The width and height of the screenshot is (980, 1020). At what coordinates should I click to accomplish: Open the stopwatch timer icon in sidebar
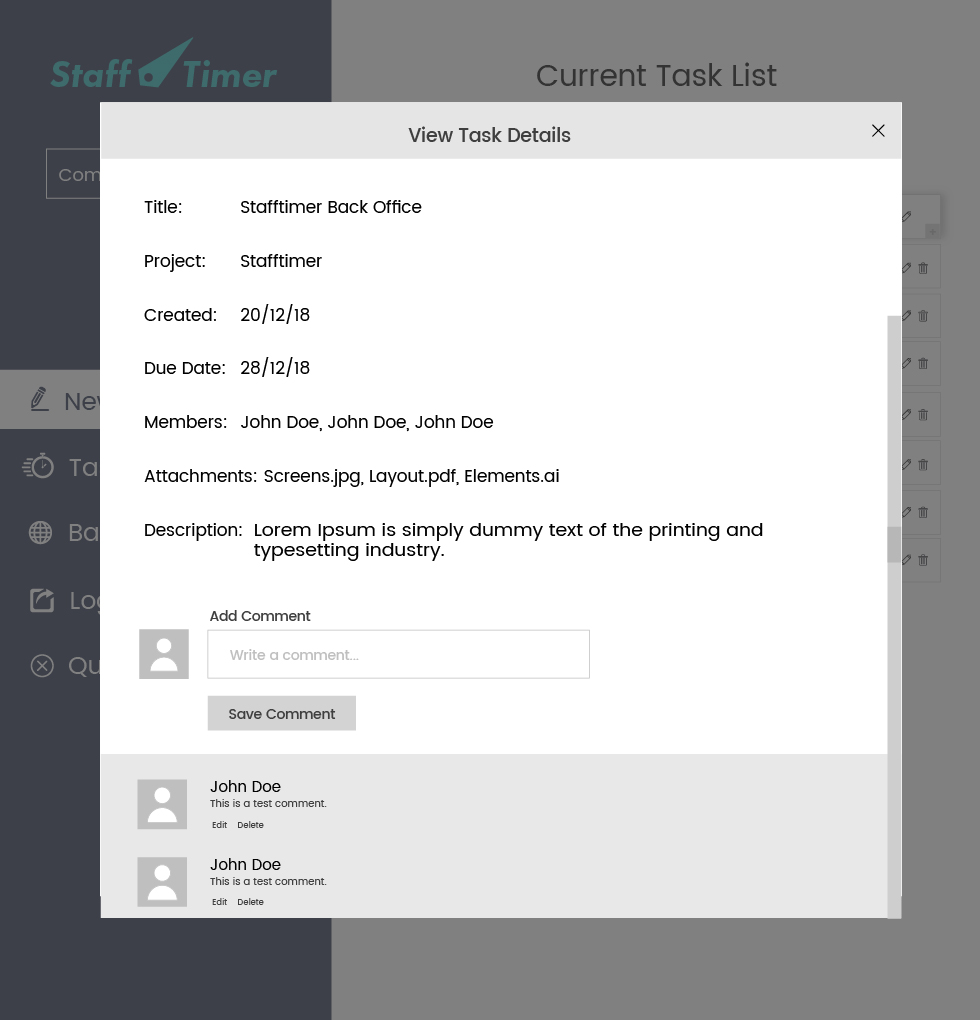tap(38, 466)
